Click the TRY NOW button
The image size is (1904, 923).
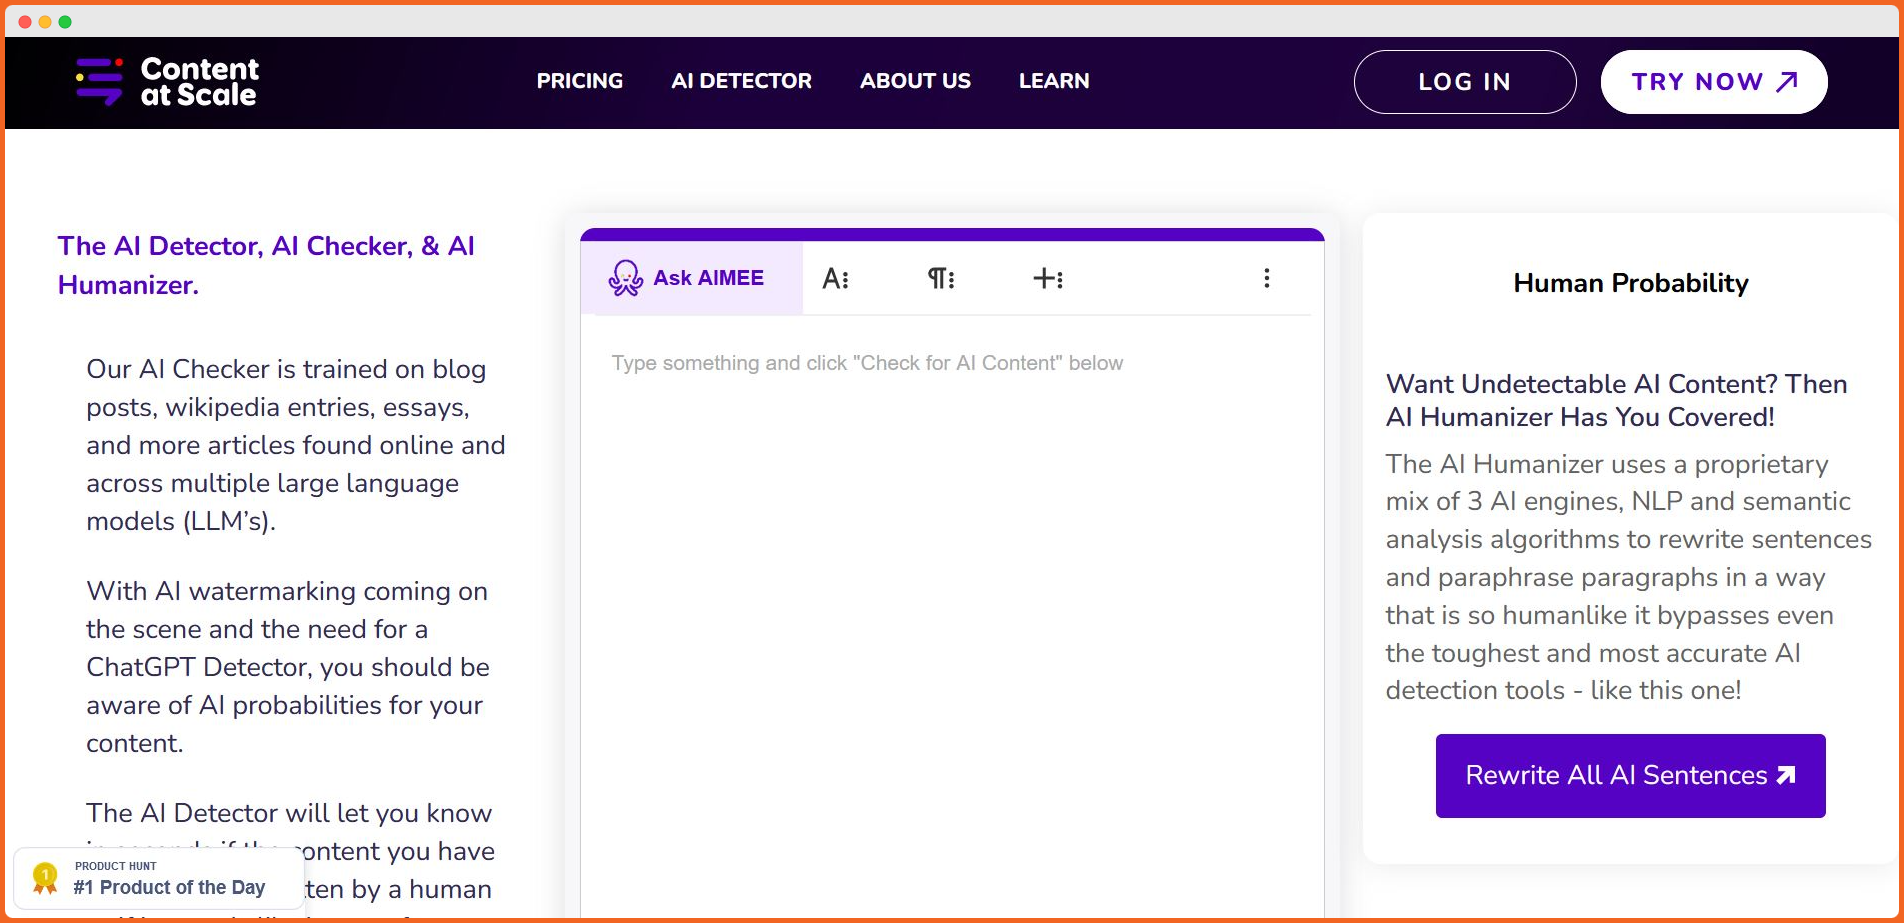pos(1714,82)
